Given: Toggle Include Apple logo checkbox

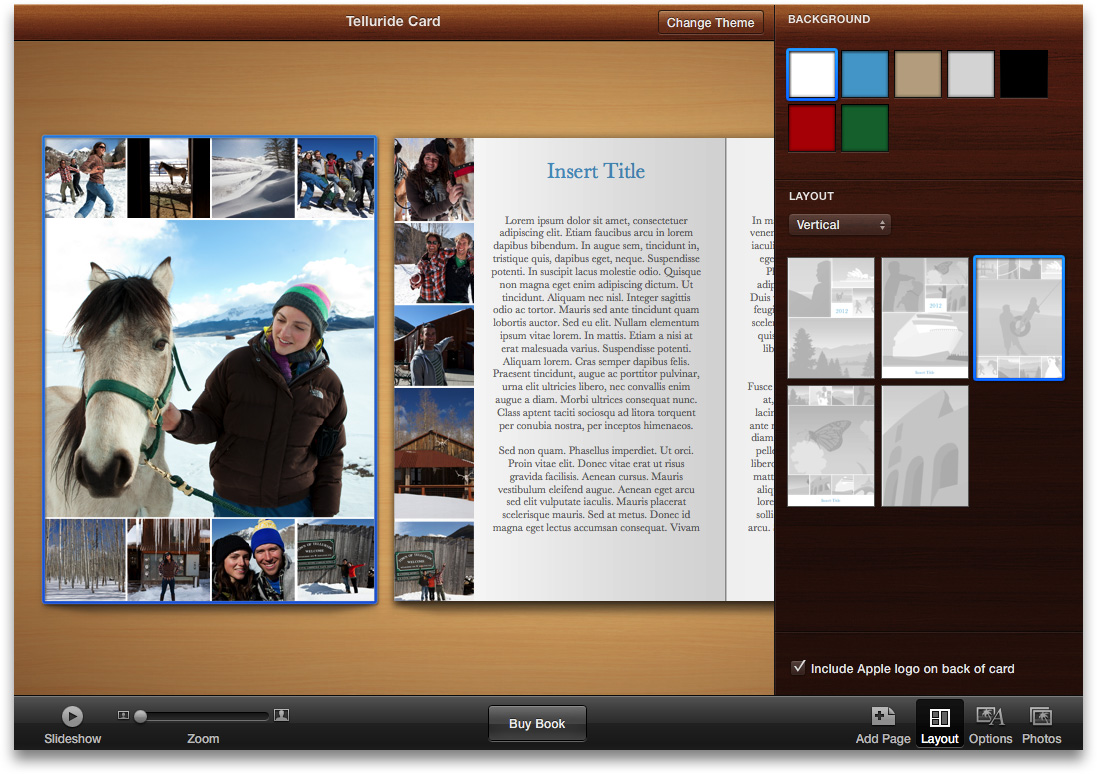Looking at the screenshot, I should pyautogui.click(x=798, y=667).
